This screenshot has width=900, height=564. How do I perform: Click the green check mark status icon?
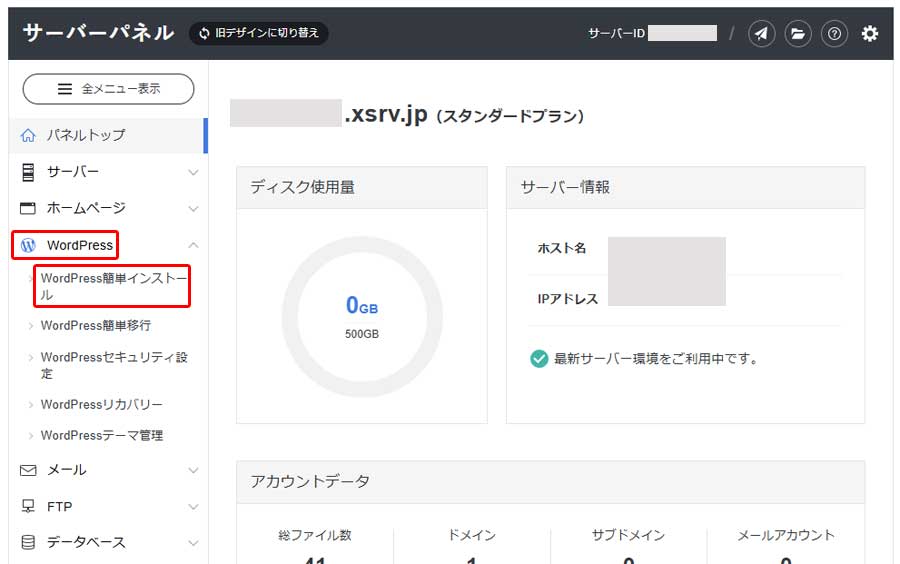539,359
